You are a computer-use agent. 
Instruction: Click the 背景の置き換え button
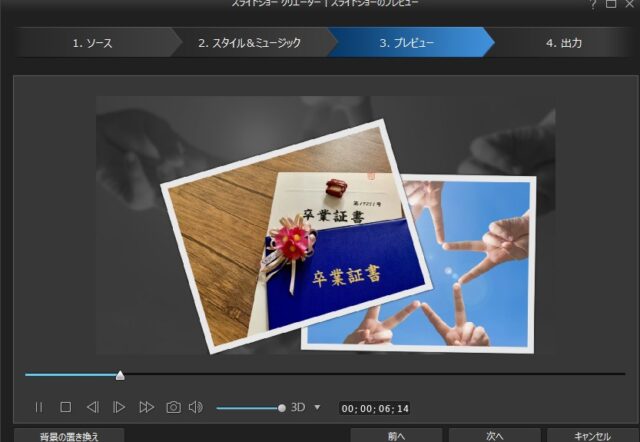coord(69,436)
